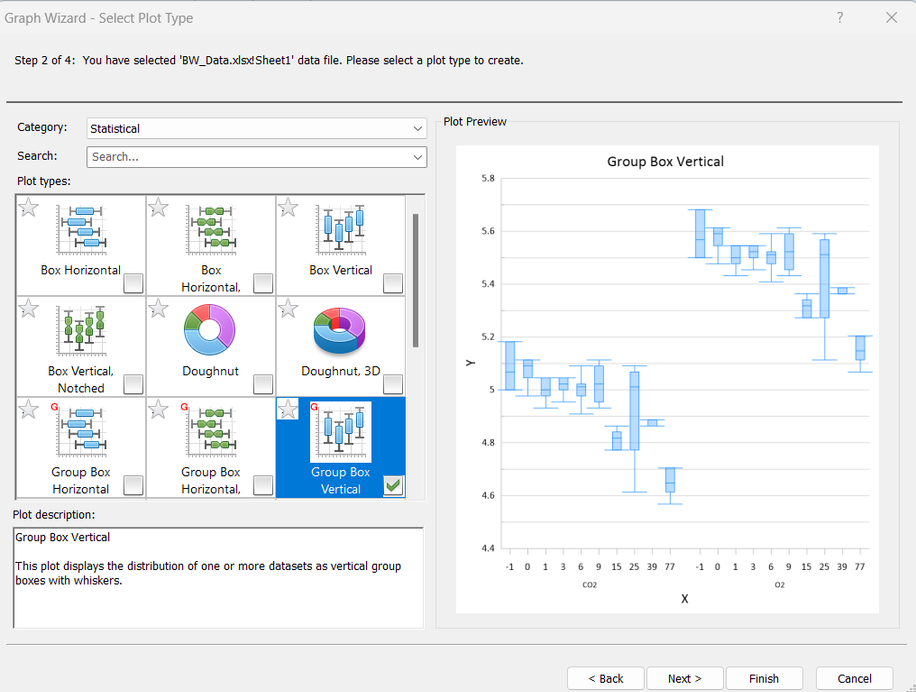The image size is (916, 692).
Task: Choose the Group Box Horizontal plot icon
Action: tap(81, 430)
